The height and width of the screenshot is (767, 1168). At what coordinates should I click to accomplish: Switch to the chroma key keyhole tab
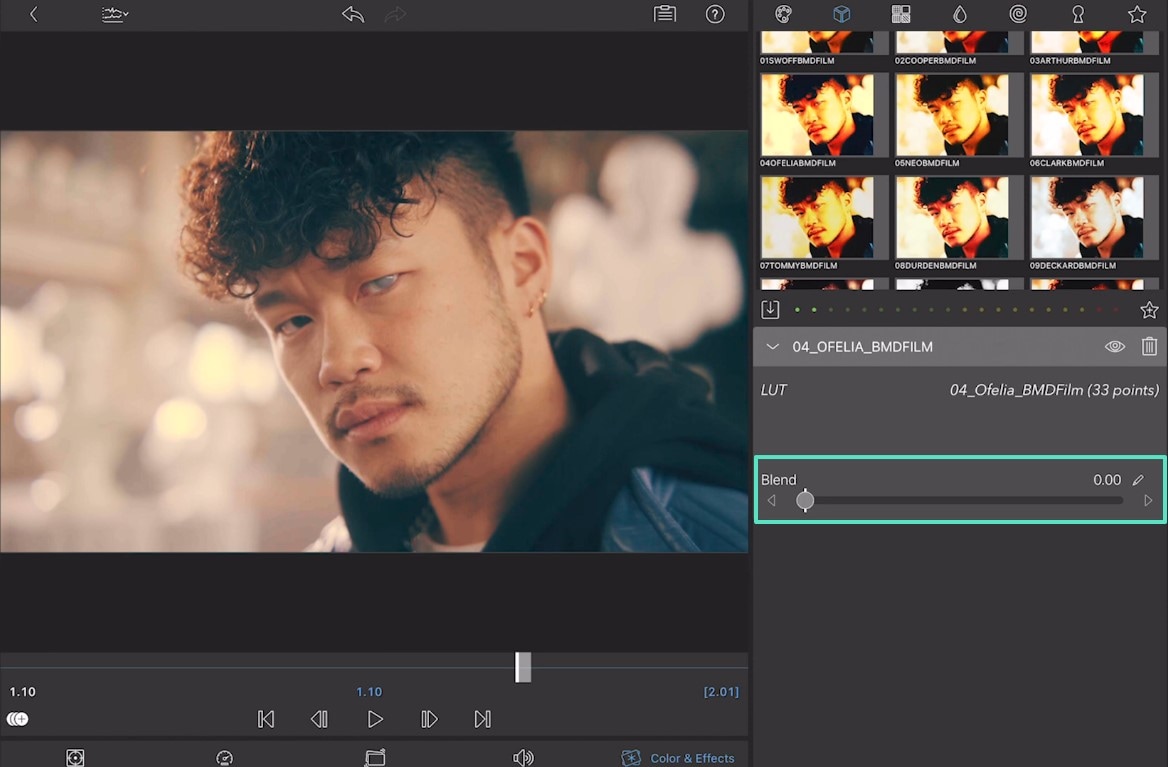(1078, 13)
